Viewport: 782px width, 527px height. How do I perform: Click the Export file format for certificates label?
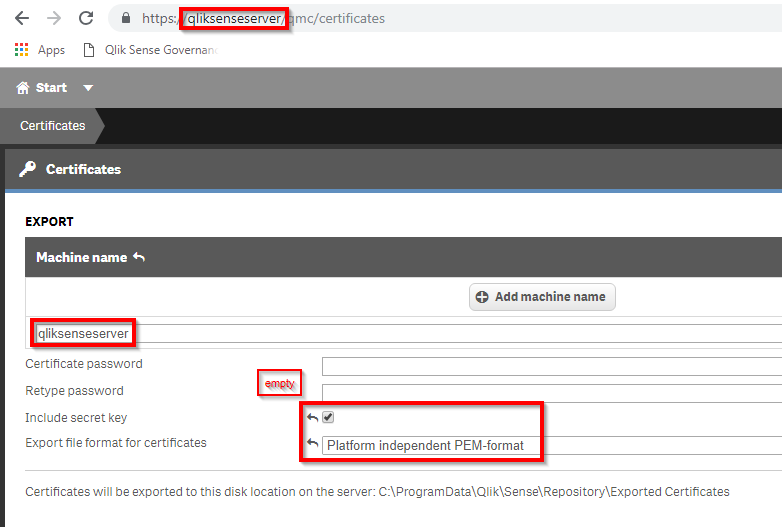116,443
